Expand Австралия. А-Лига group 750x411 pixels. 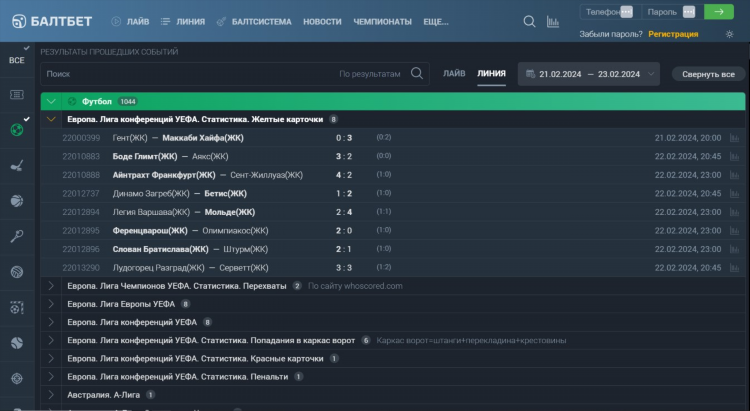[51, 395]
